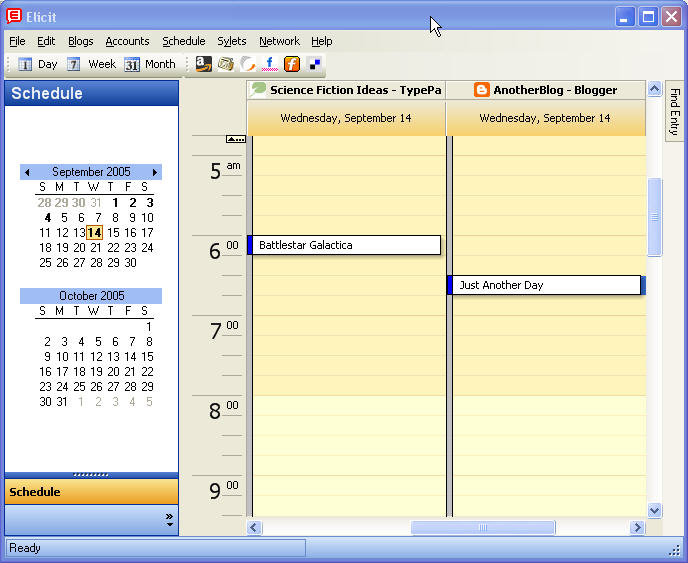This screenshot has width=688, height=563.
Task: Click the Elicit application icon in title bar
Action: [14, 16]
